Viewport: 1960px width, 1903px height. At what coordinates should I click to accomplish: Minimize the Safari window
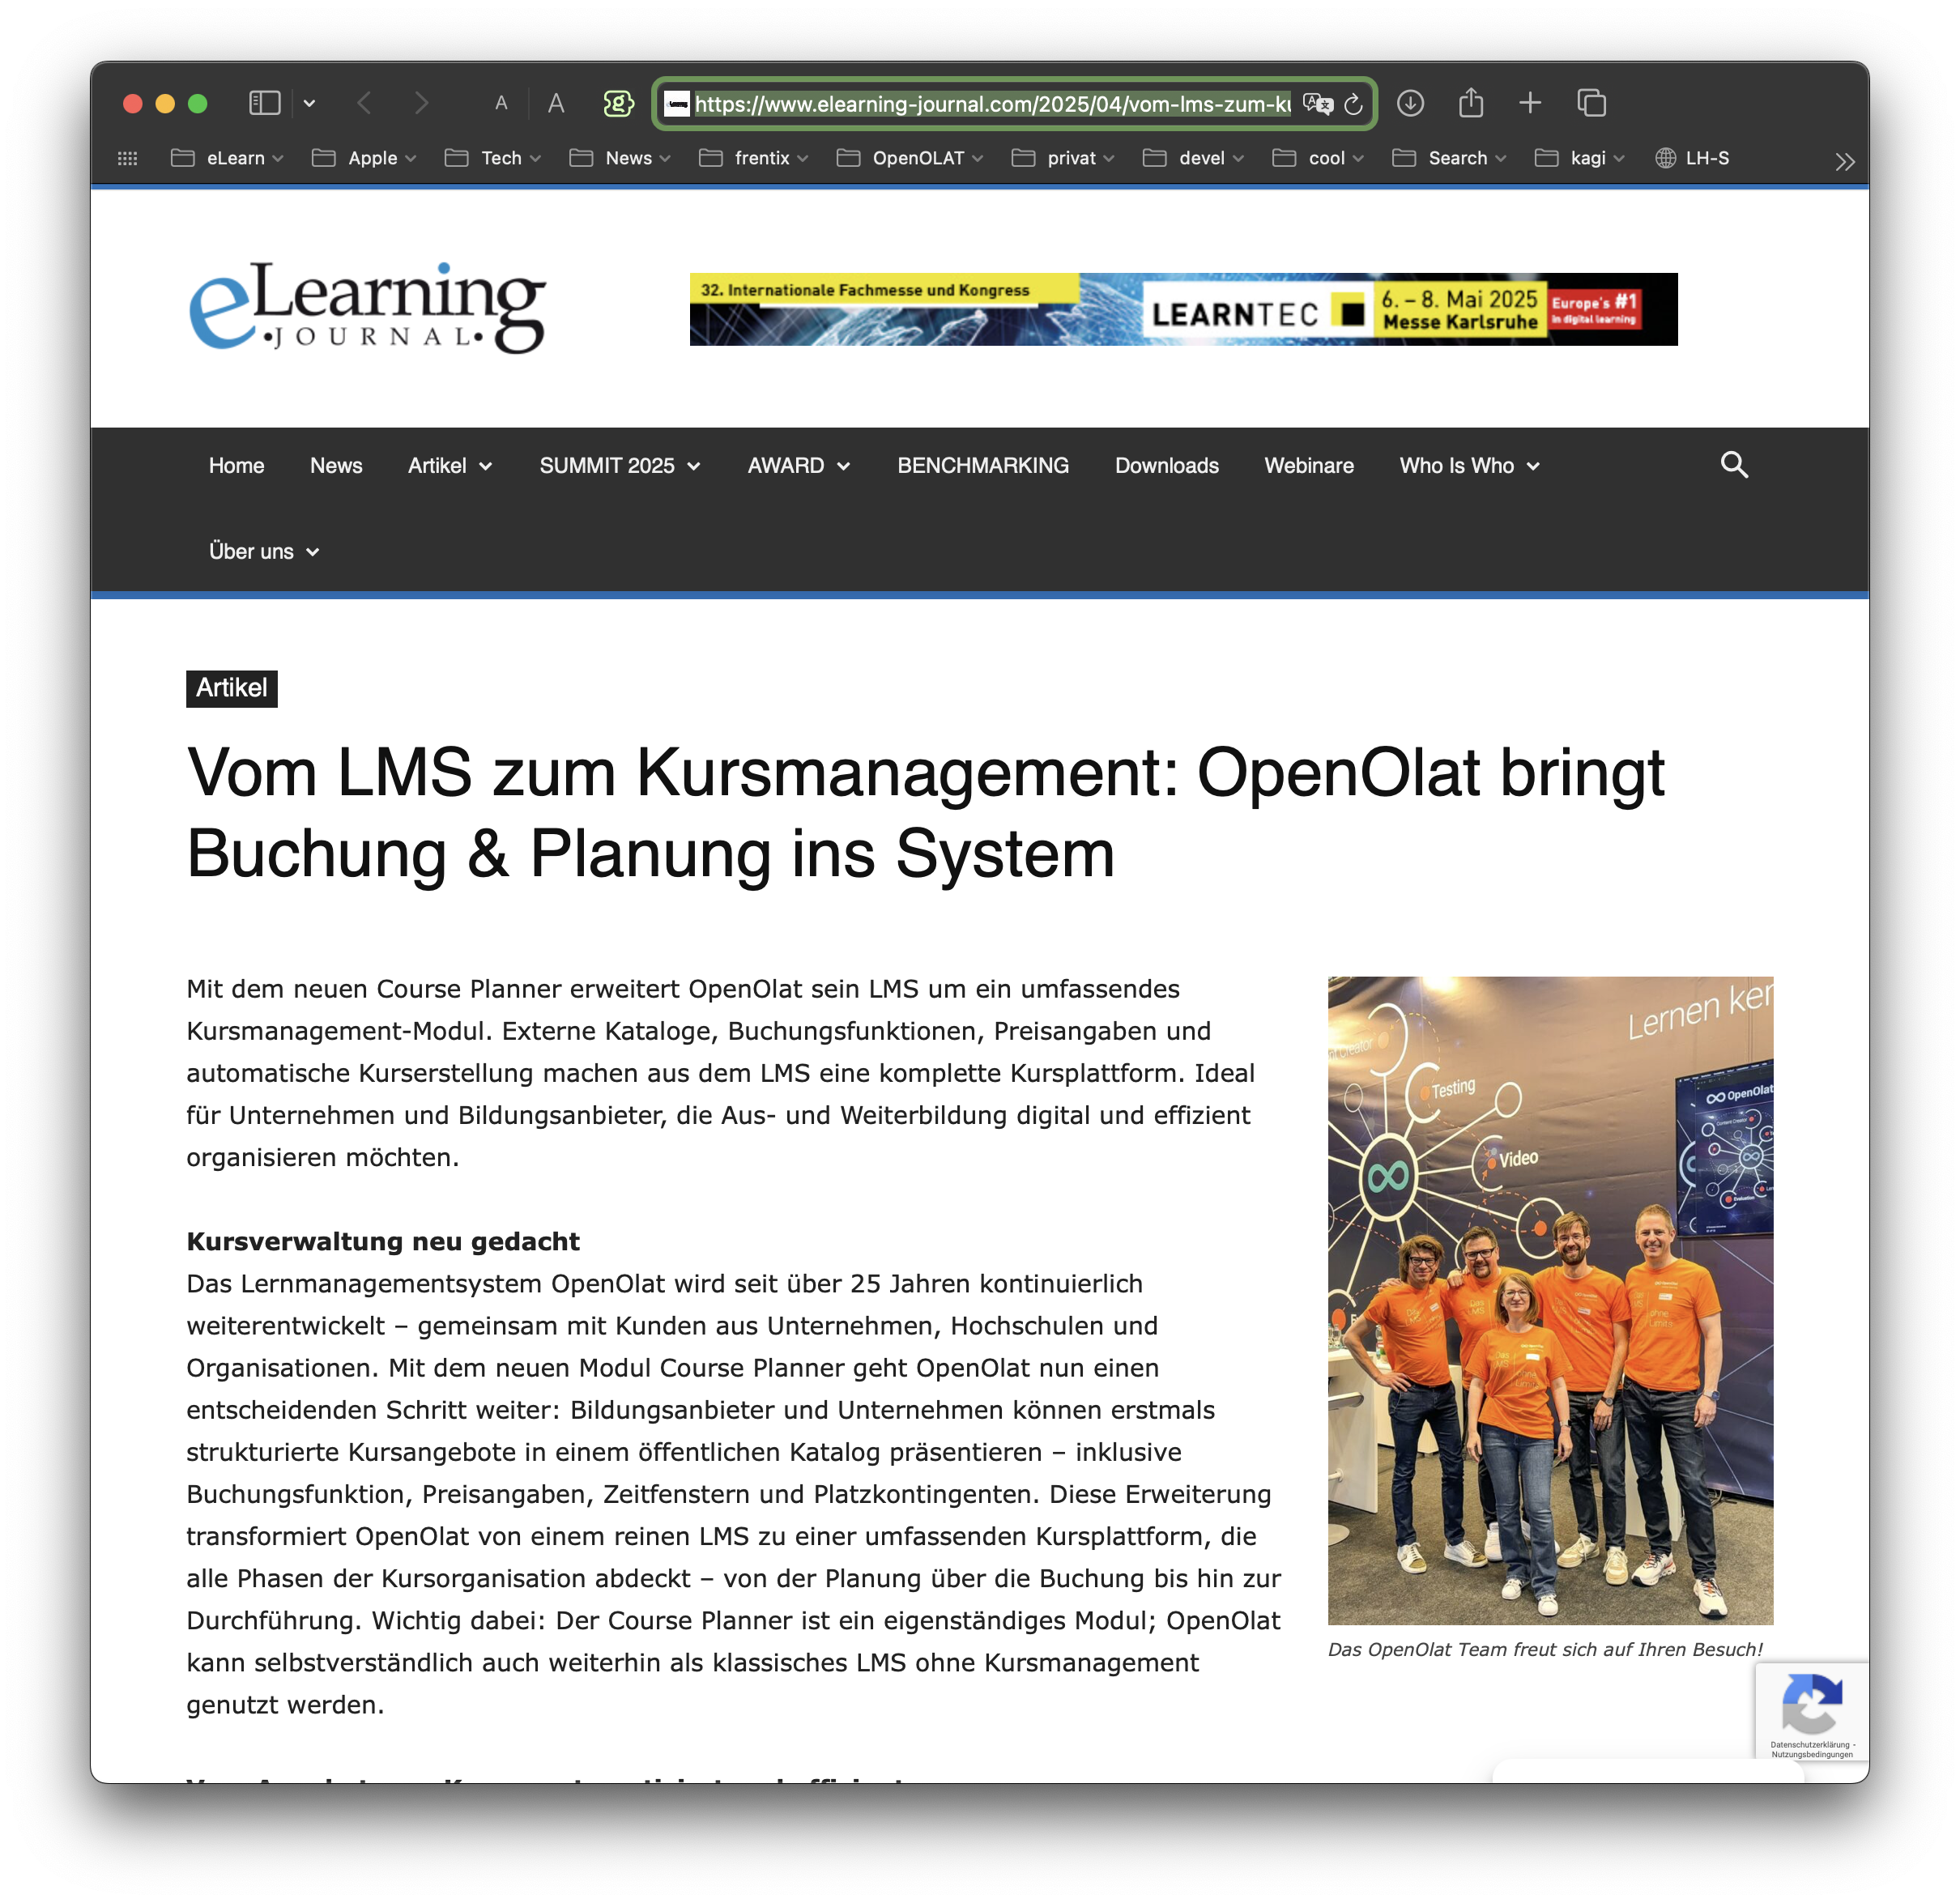165,104
